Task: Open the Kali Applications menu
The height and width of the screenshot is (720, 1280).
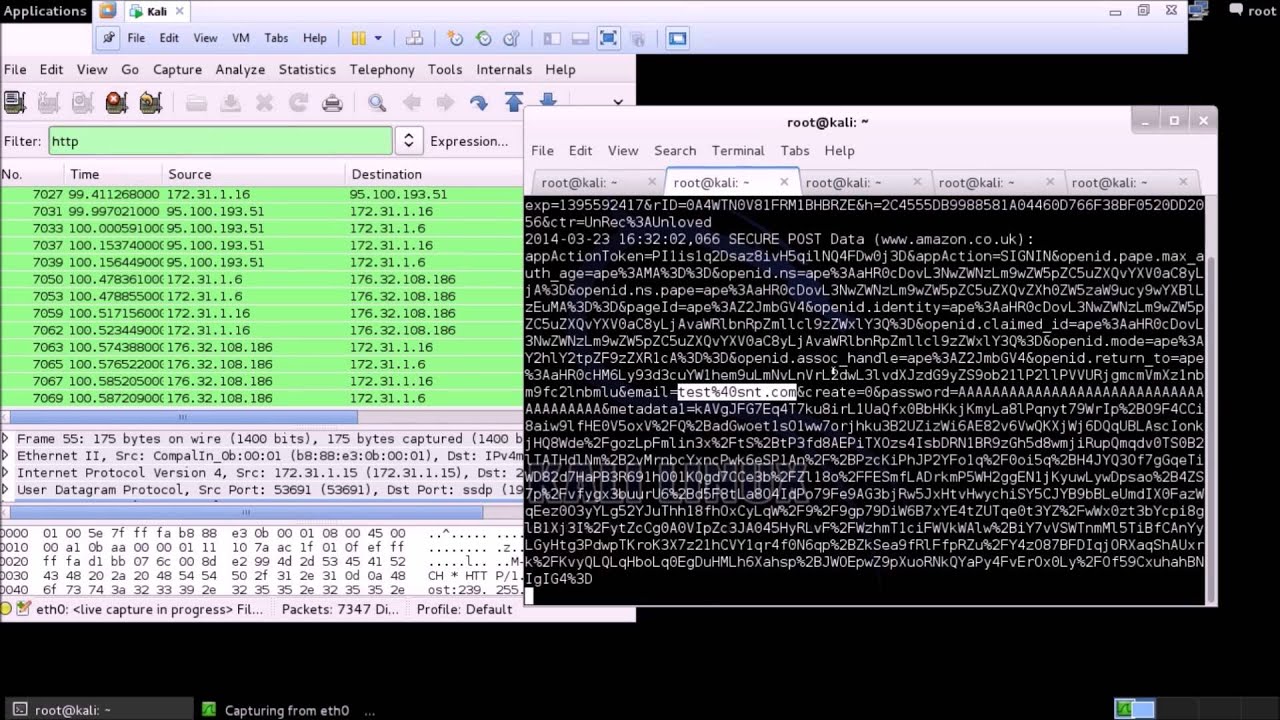Action: [x=45, y=11]
